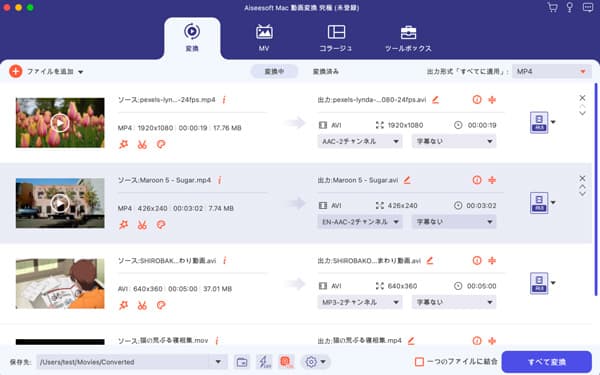Show info for SHIROBAKO source file

click(225, 261)
